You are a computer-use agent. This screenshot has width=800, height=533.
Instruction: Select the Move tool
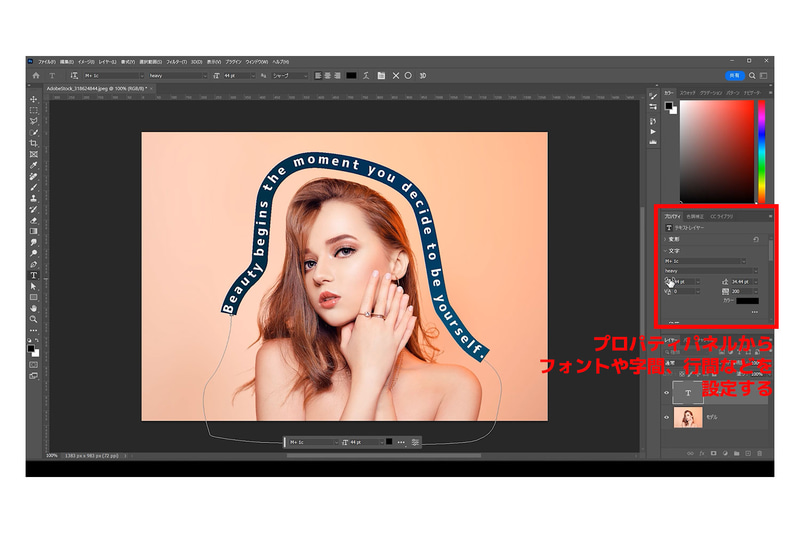[34, 99]
